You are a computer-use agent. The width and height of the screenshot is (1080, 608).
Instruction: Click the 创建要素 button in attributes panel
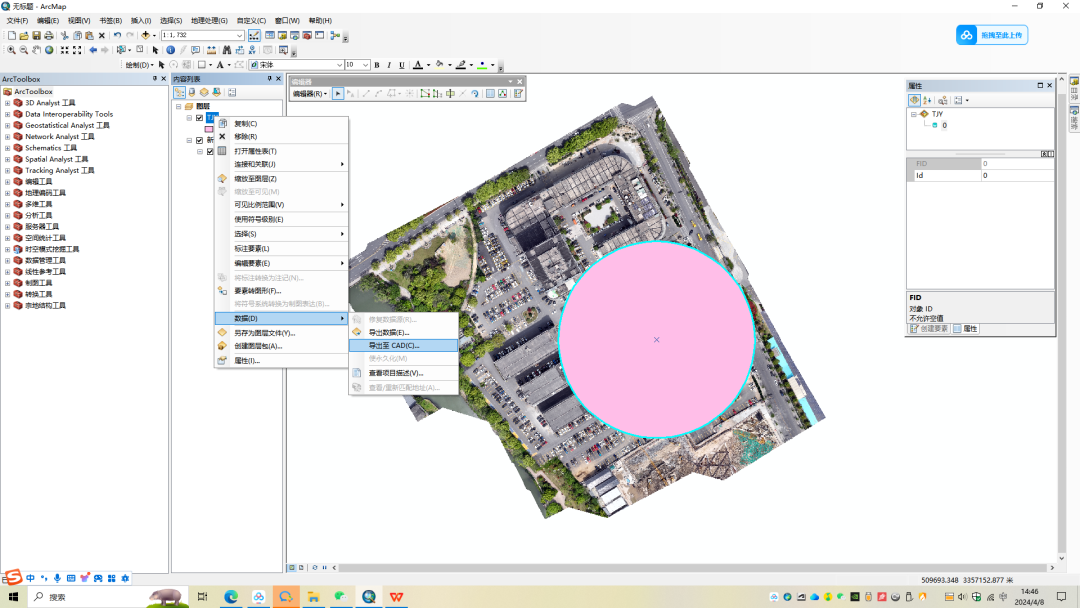pos(929,328)
